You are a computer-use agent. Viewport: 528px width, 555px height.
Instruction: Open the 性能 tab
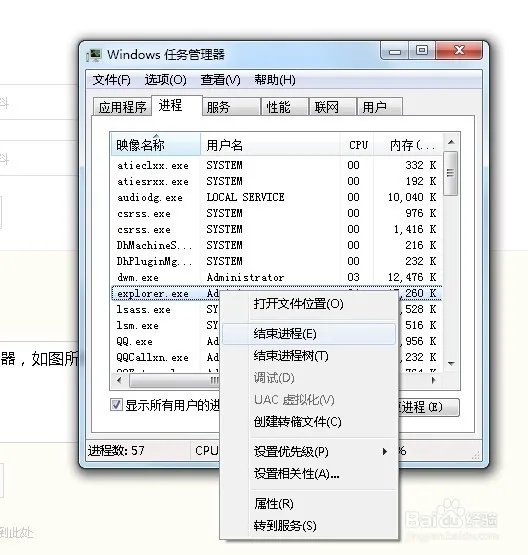[x=285, y=107]
